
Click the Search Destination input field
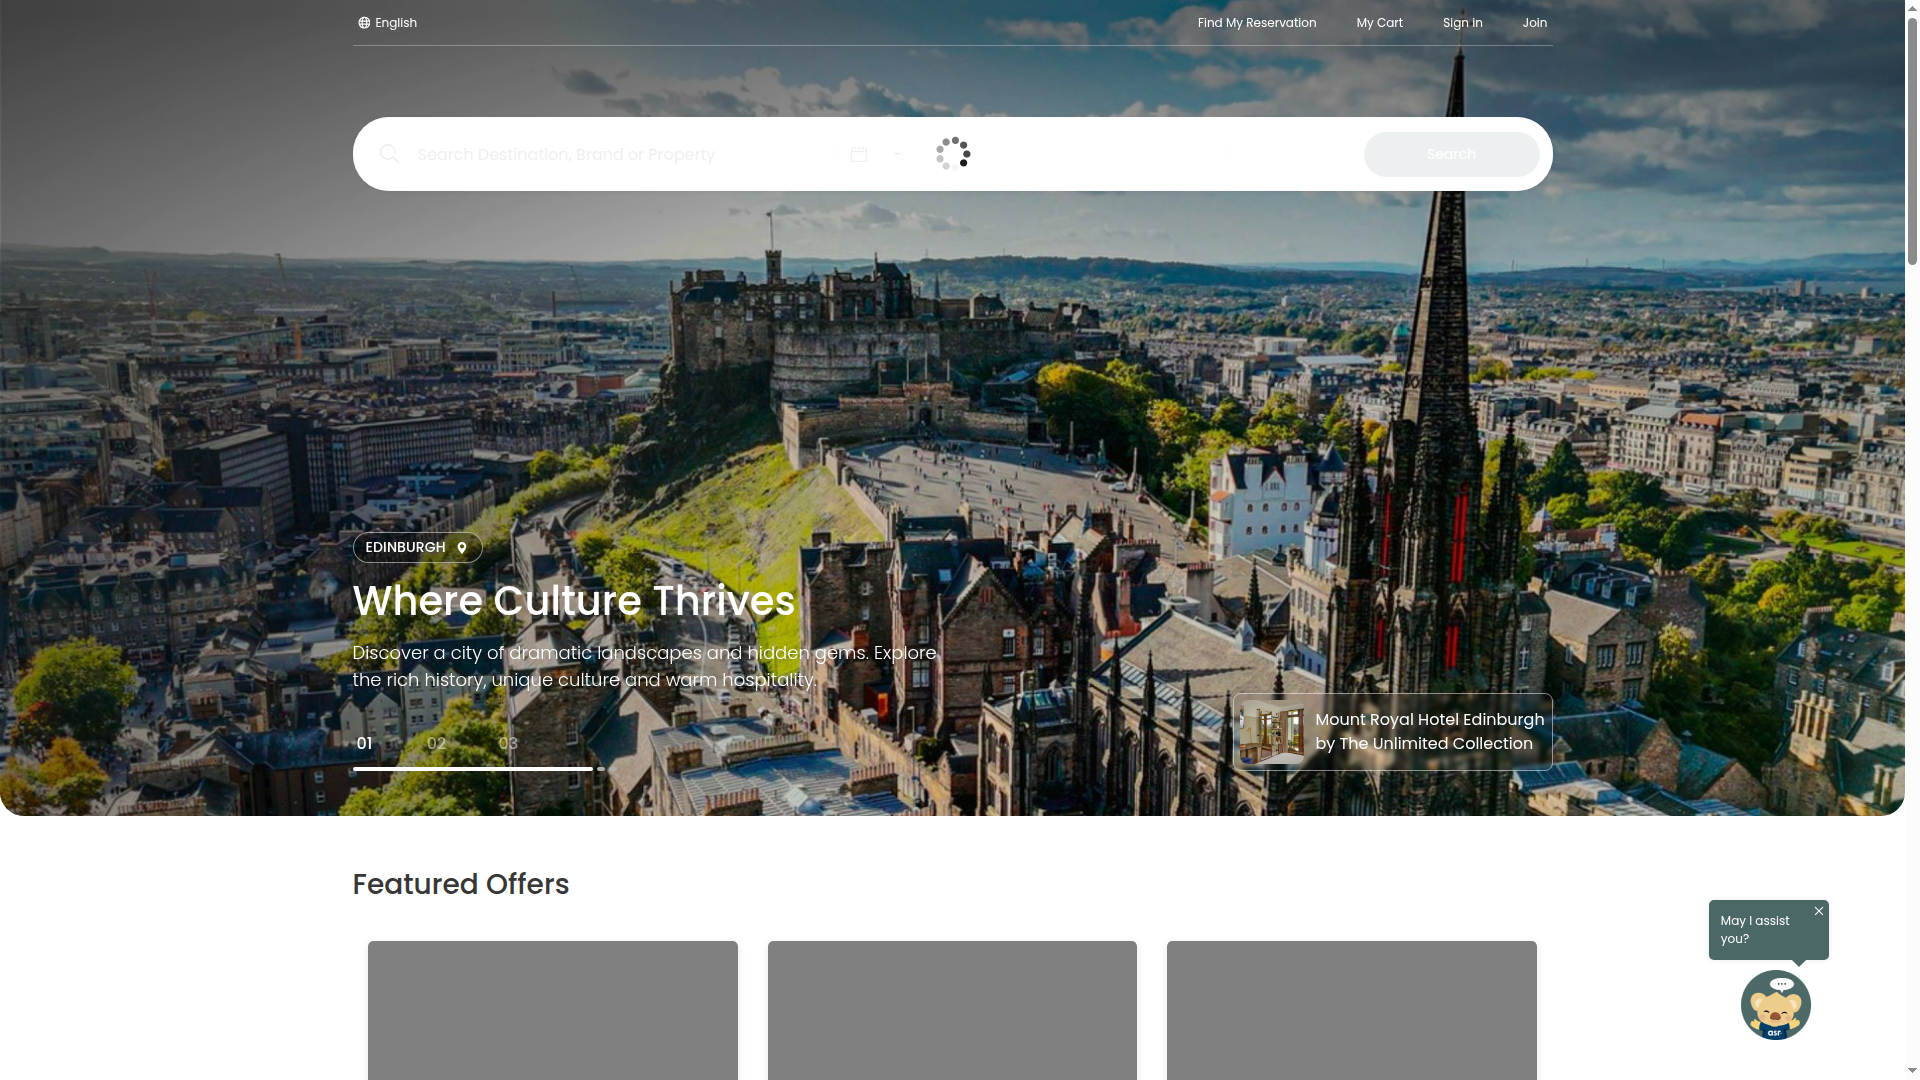[600, 154]
